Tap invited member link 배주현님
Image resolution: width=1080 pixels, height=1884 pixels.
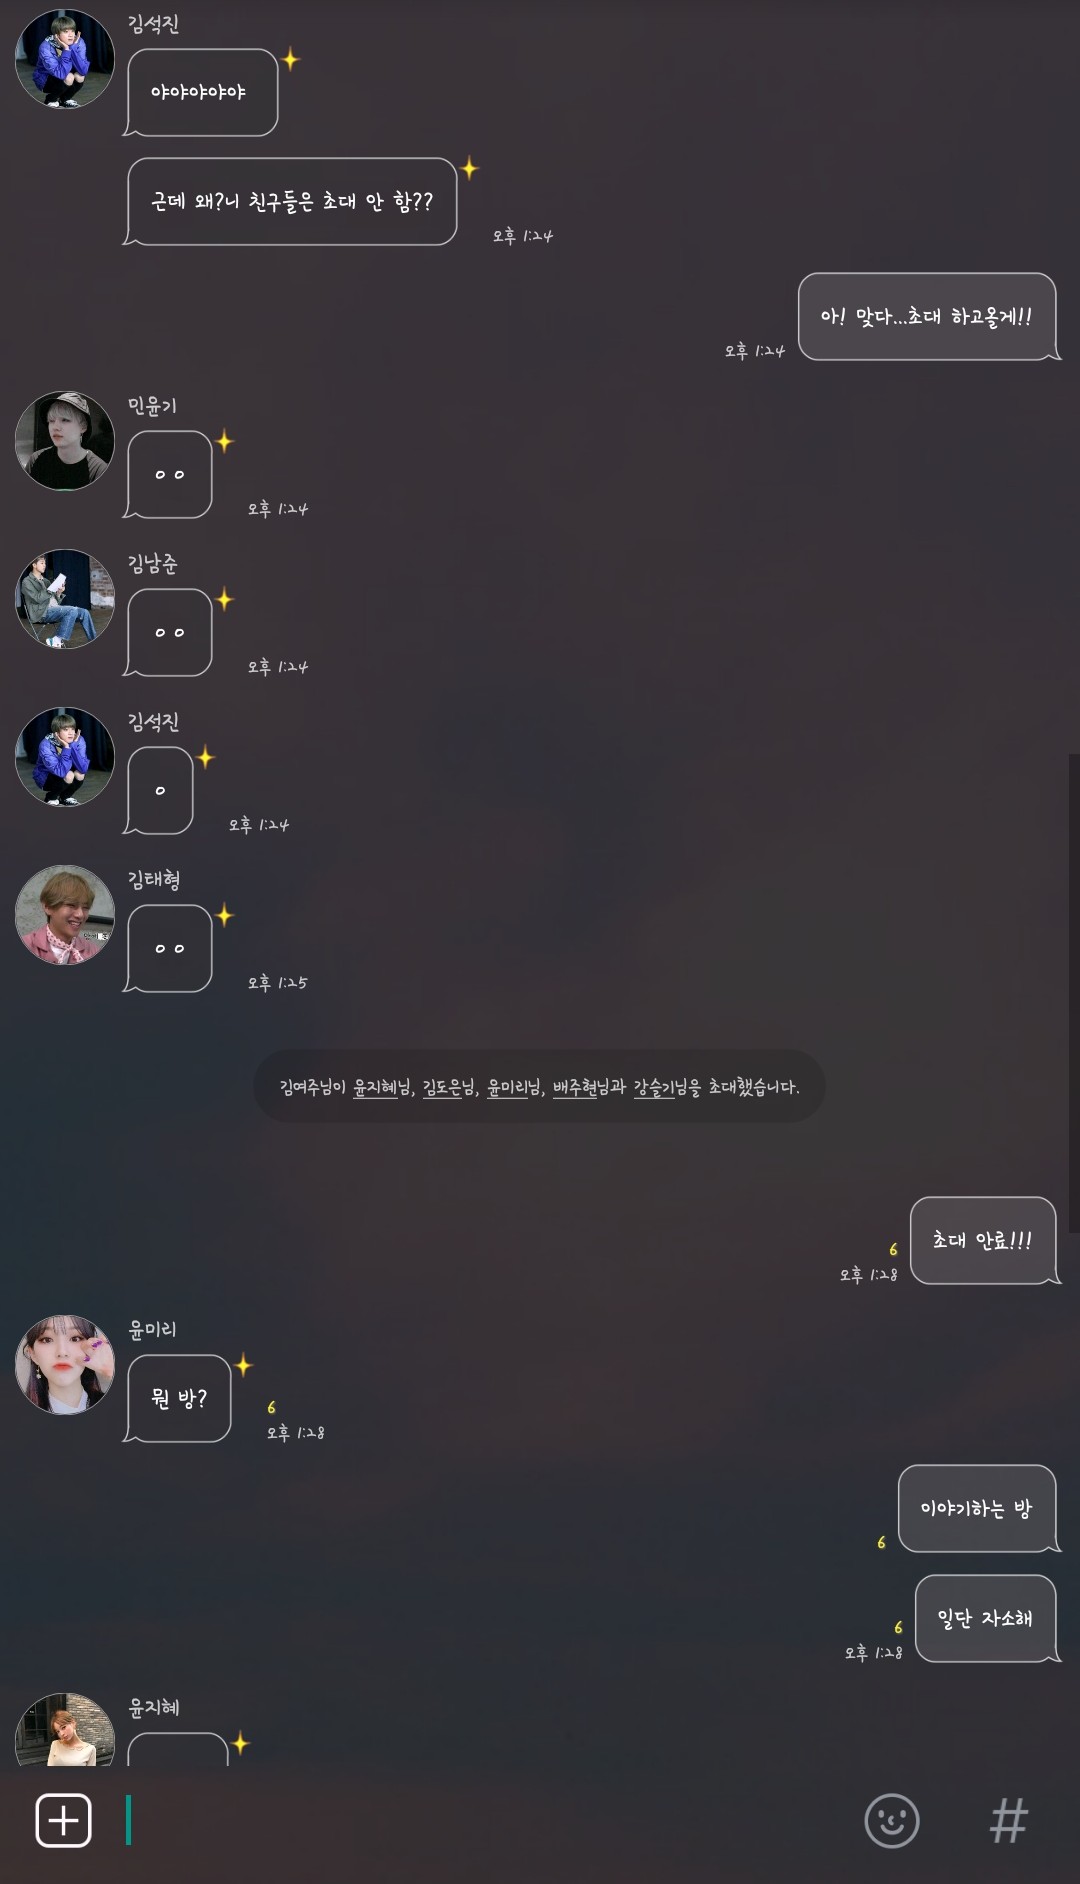582,1087
